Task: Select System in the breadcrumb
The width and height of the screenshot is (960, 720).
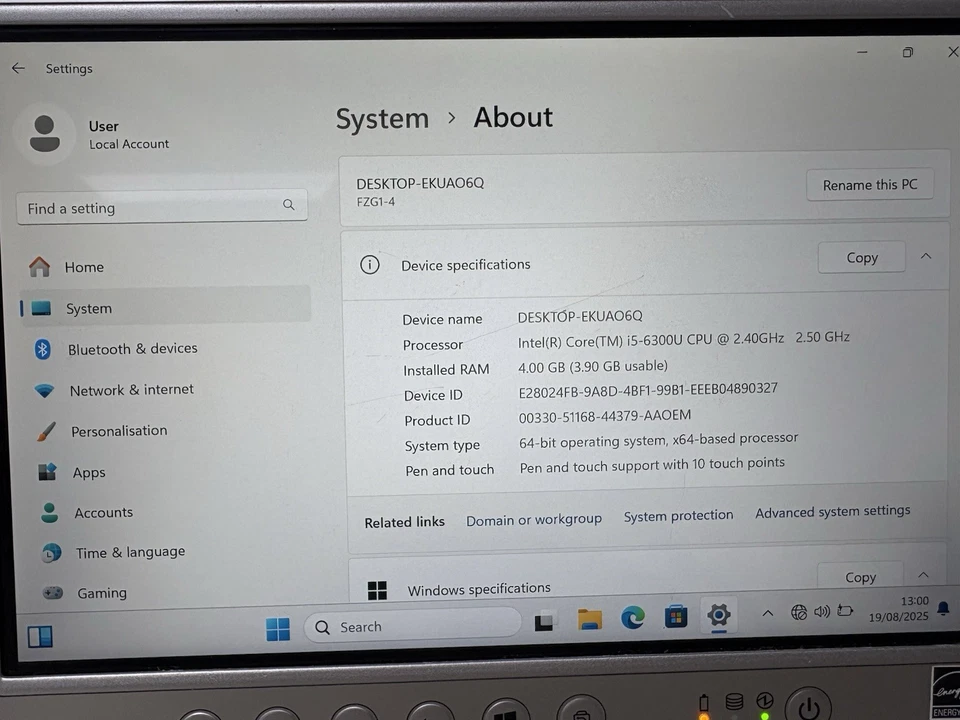Action: tap(382, 118)
